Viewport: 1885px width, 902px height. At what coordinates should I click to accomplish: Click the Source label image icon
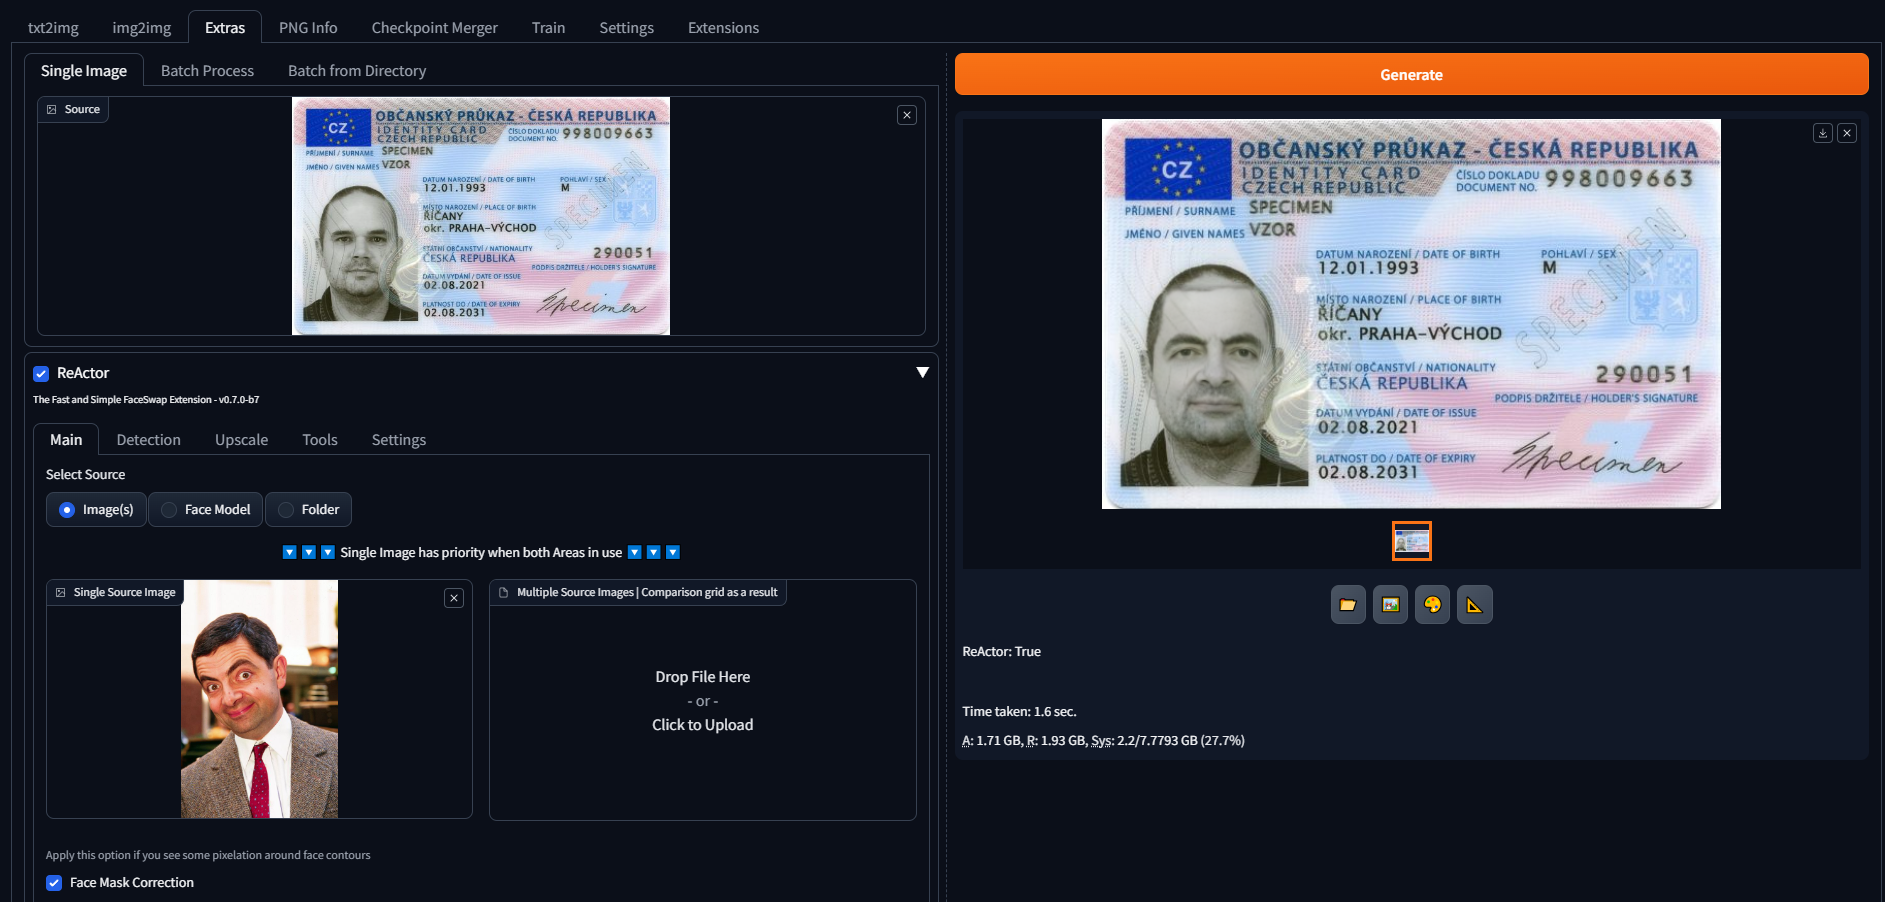pos(52,110)
